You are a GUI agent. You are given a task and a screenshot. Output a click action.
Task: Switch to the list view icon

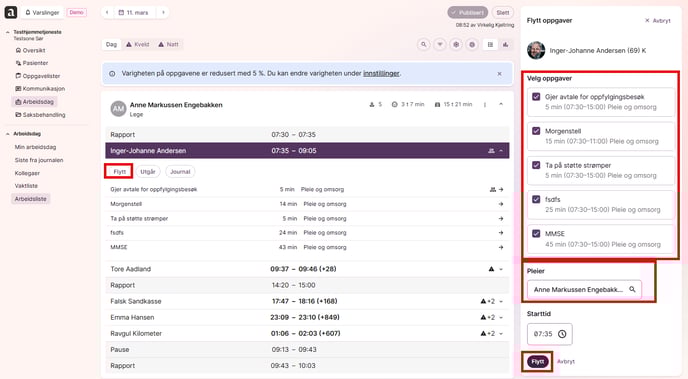[490, 44]
